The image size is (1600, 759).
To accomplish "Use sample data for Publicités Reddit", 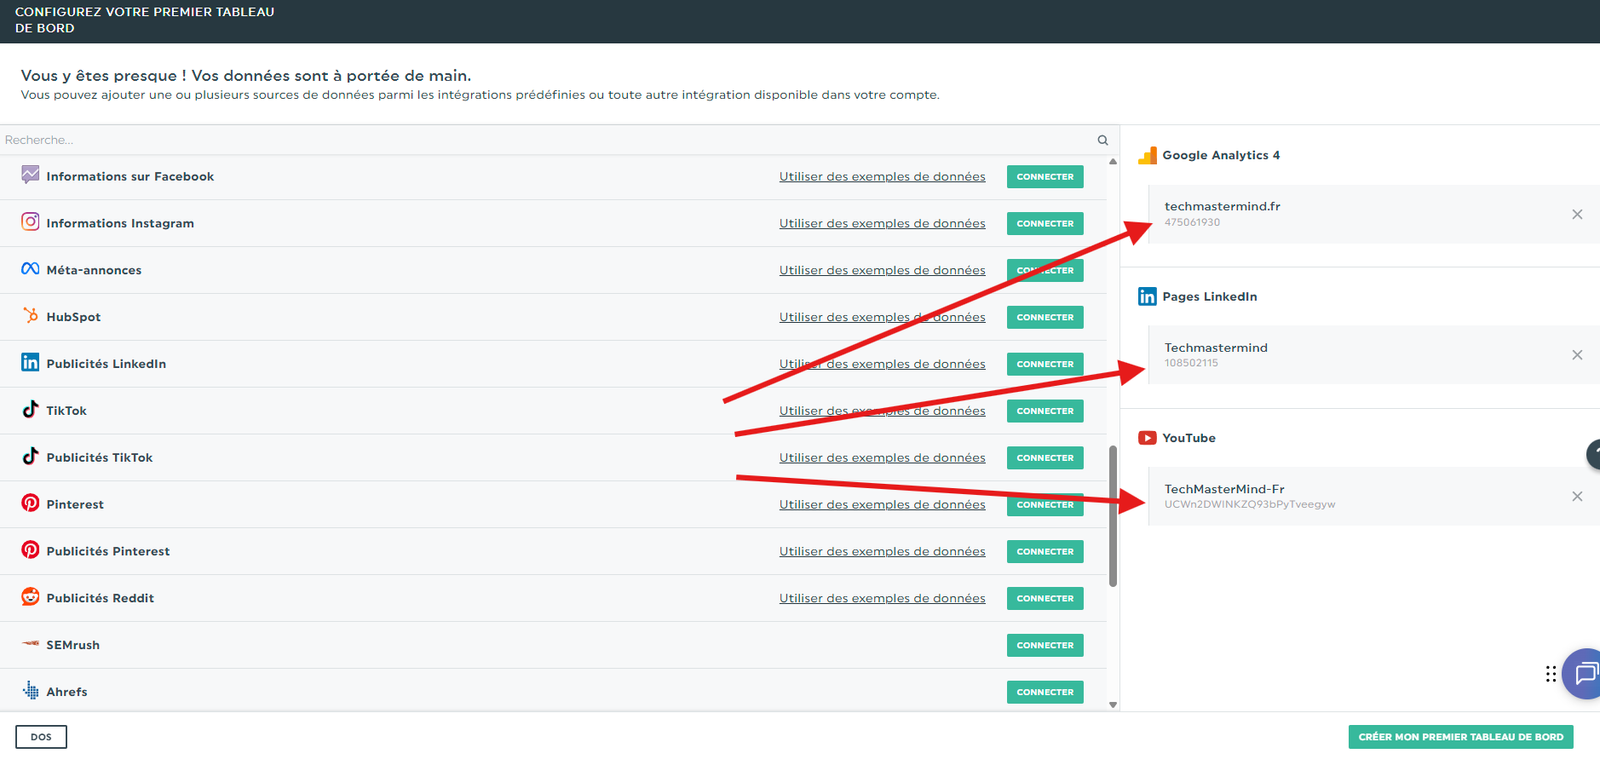I will pyautogui.click(x=882, y=599).
